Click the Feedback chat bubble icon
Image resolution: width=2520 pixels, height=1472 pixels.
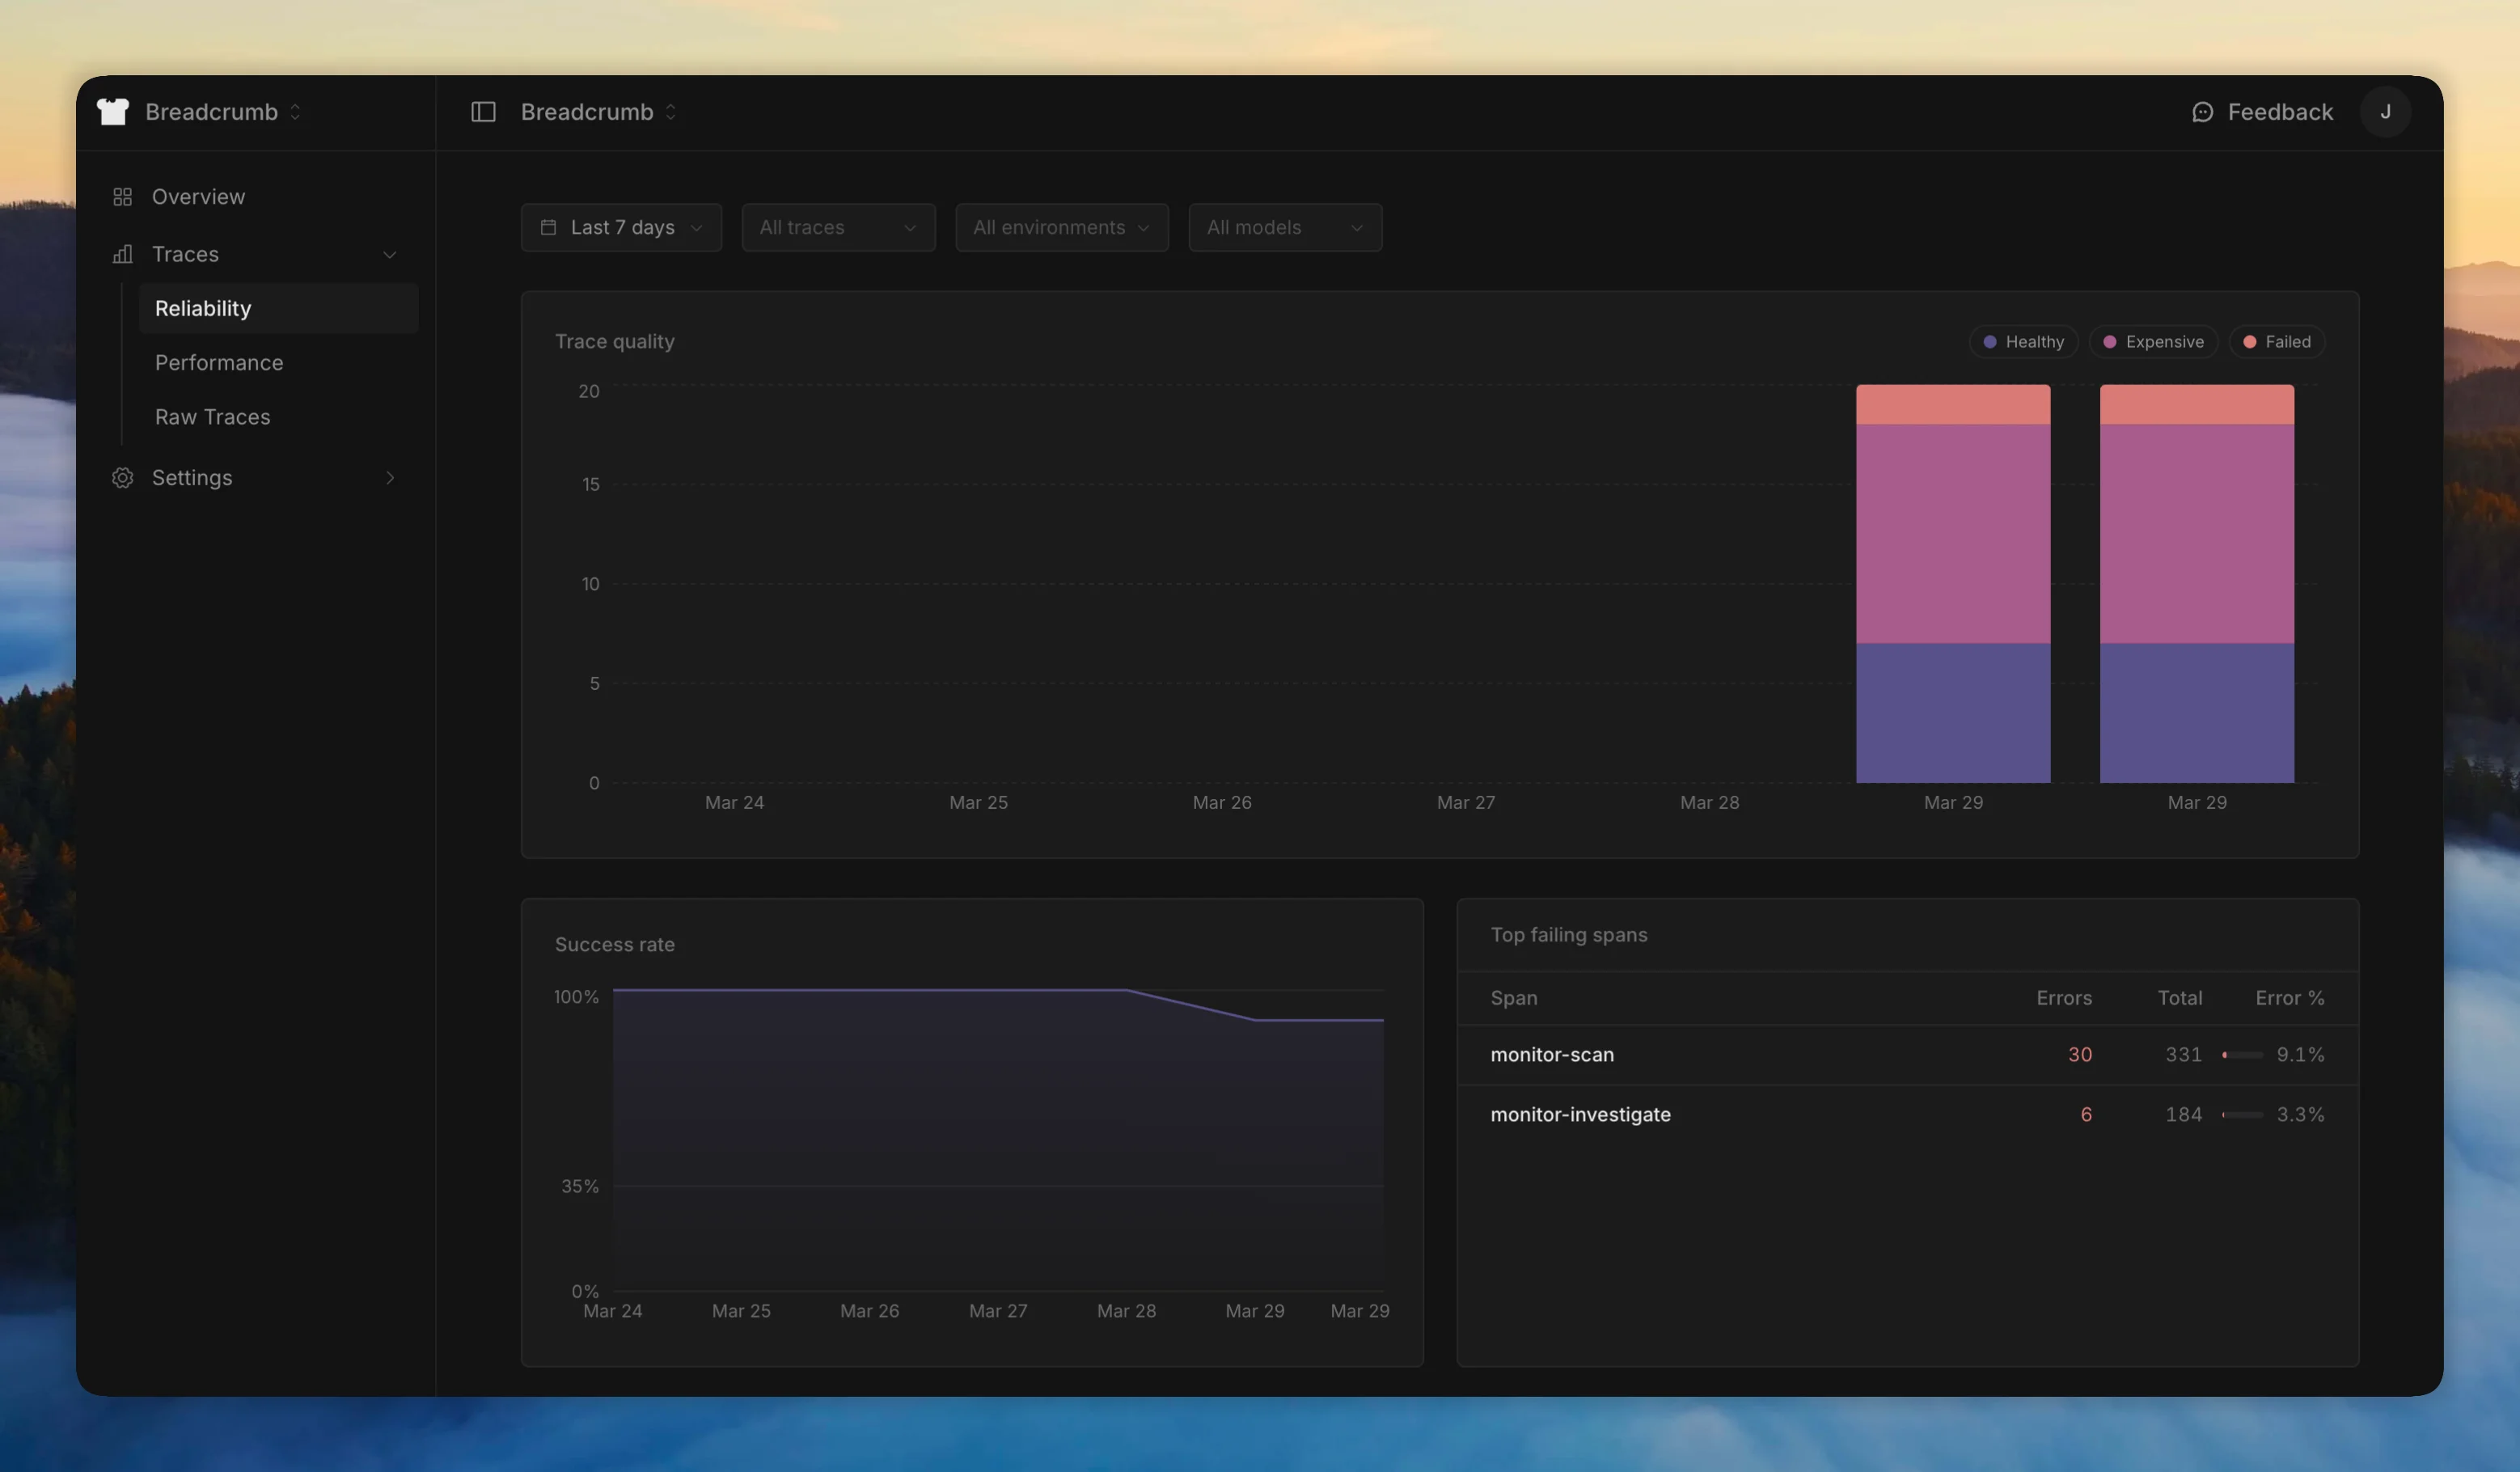tap(2202, 112)
